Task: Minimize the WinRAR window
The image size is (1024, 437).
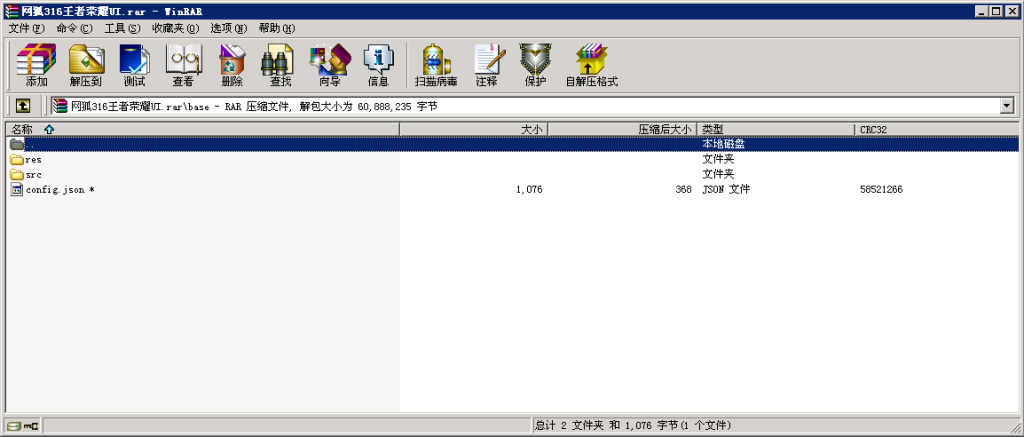Action: (982, 11)
